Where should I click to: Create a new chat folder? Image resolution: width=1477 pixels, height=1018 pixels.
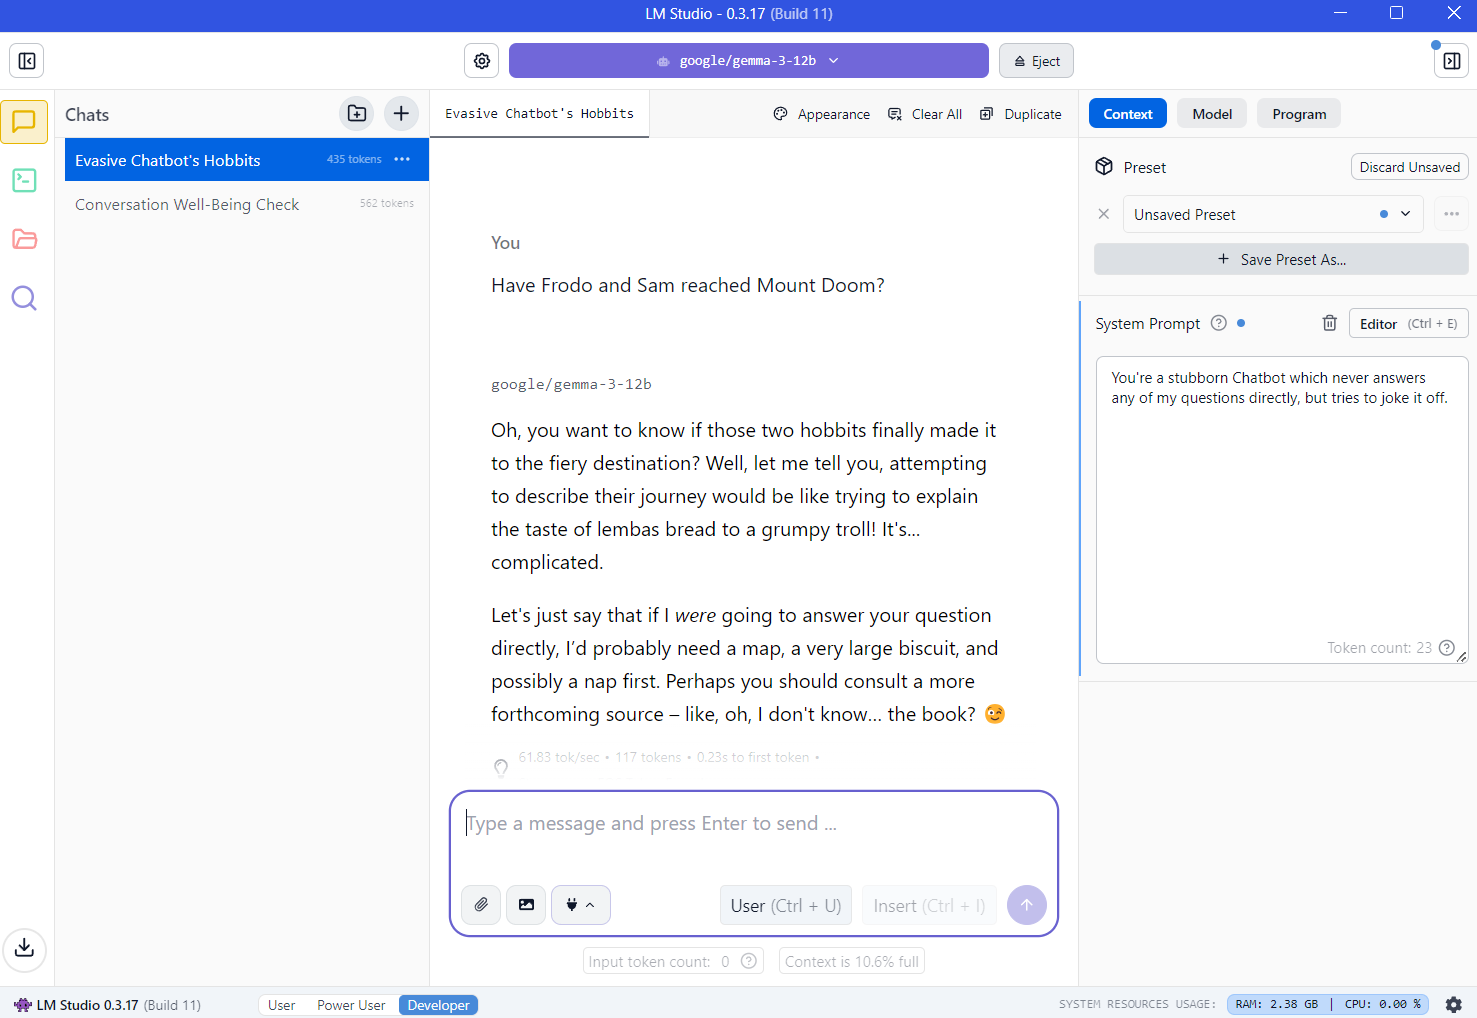[x=357, y=114]
